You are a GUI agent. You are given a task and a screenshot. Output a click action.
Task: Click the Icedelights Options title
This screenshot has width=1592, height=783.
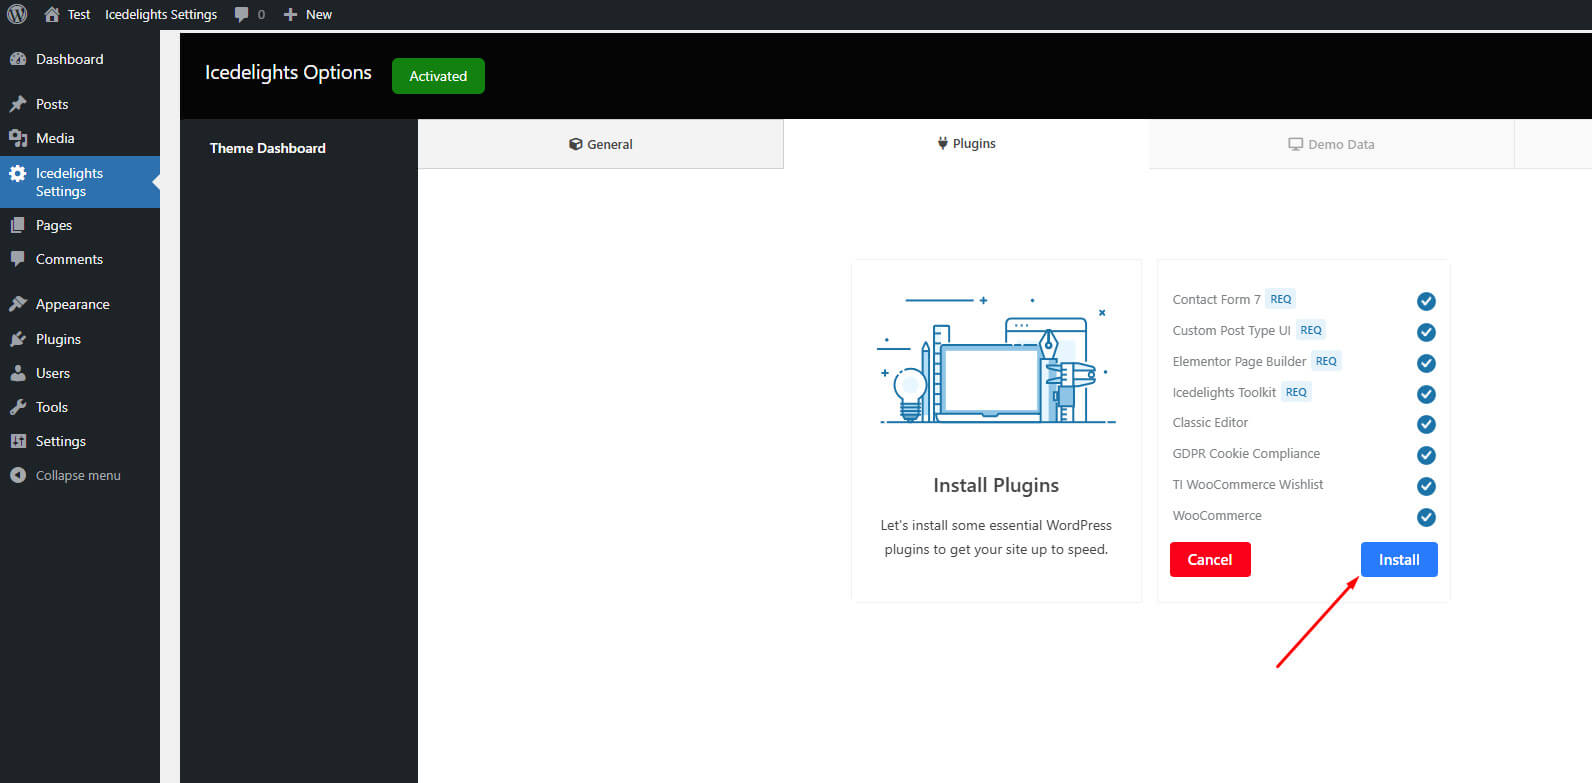coord(288,72)
